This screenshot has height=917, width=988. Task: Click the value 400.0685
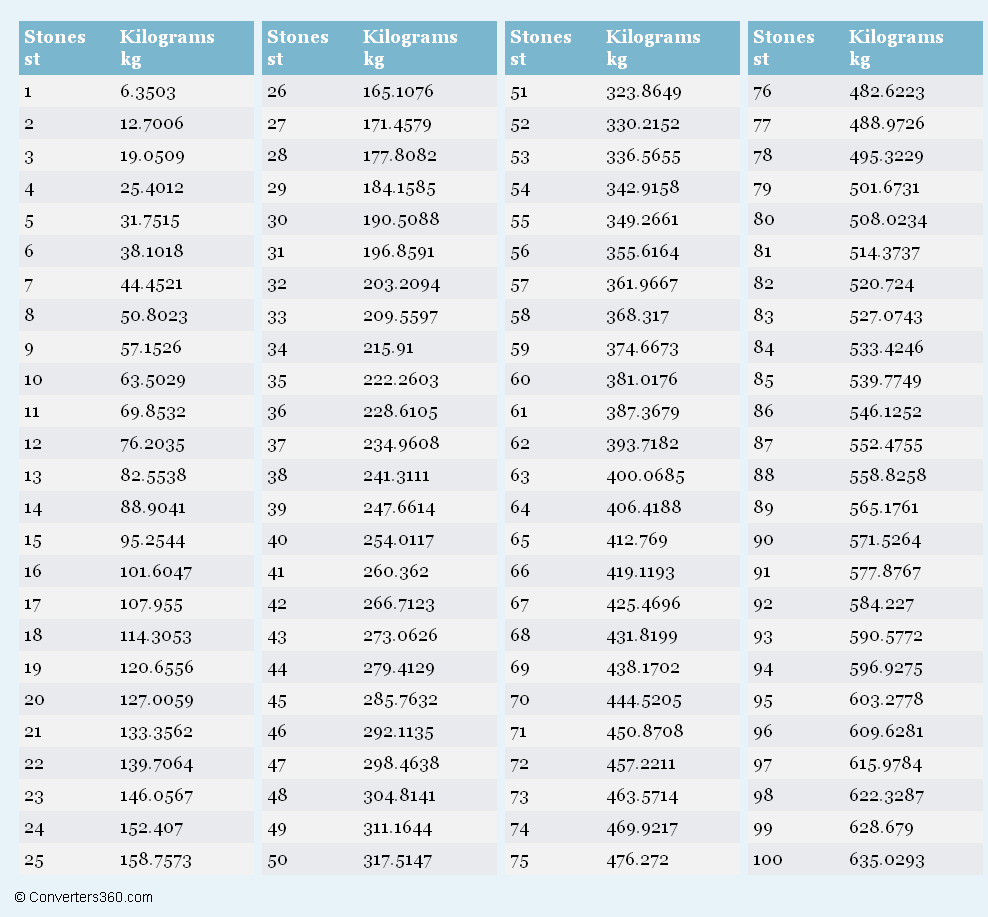645,476
